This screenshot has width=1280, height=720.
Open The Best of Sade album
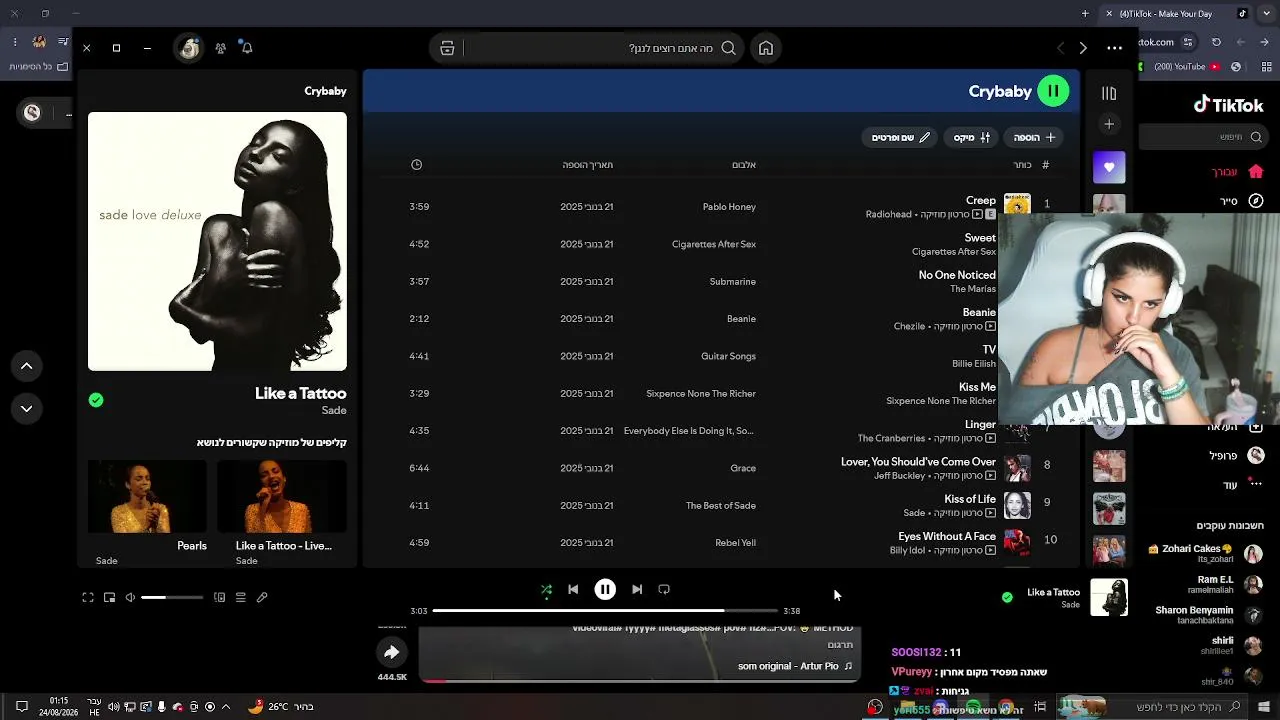(721, 506)
